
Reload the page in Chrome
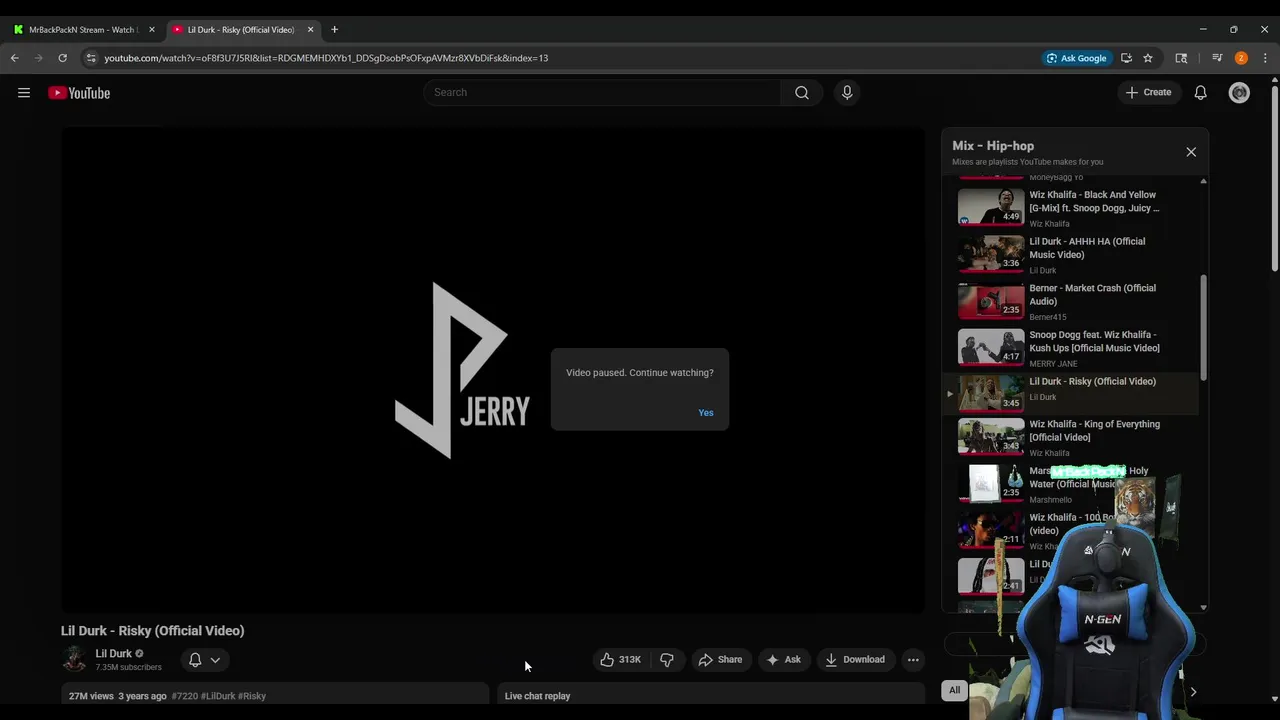[62, 58]
